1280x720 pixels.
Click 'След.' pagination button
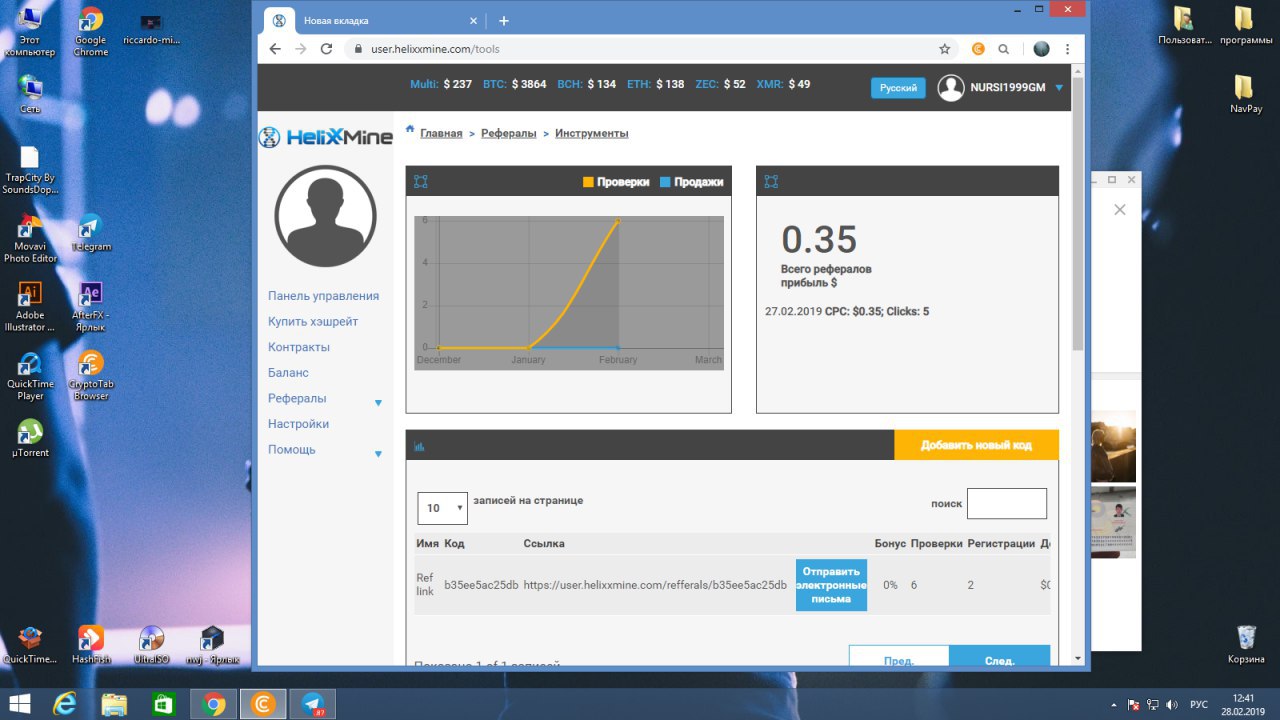point(999,658)
